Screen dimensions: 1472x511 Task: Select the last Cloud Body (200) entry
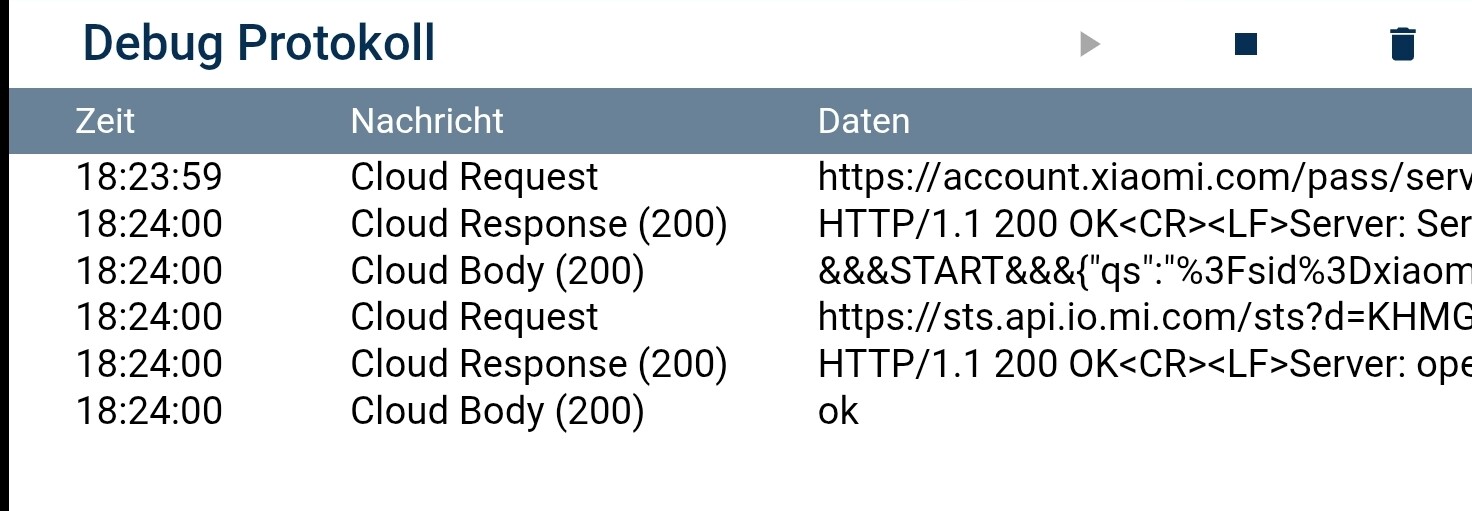pos(497,411)
